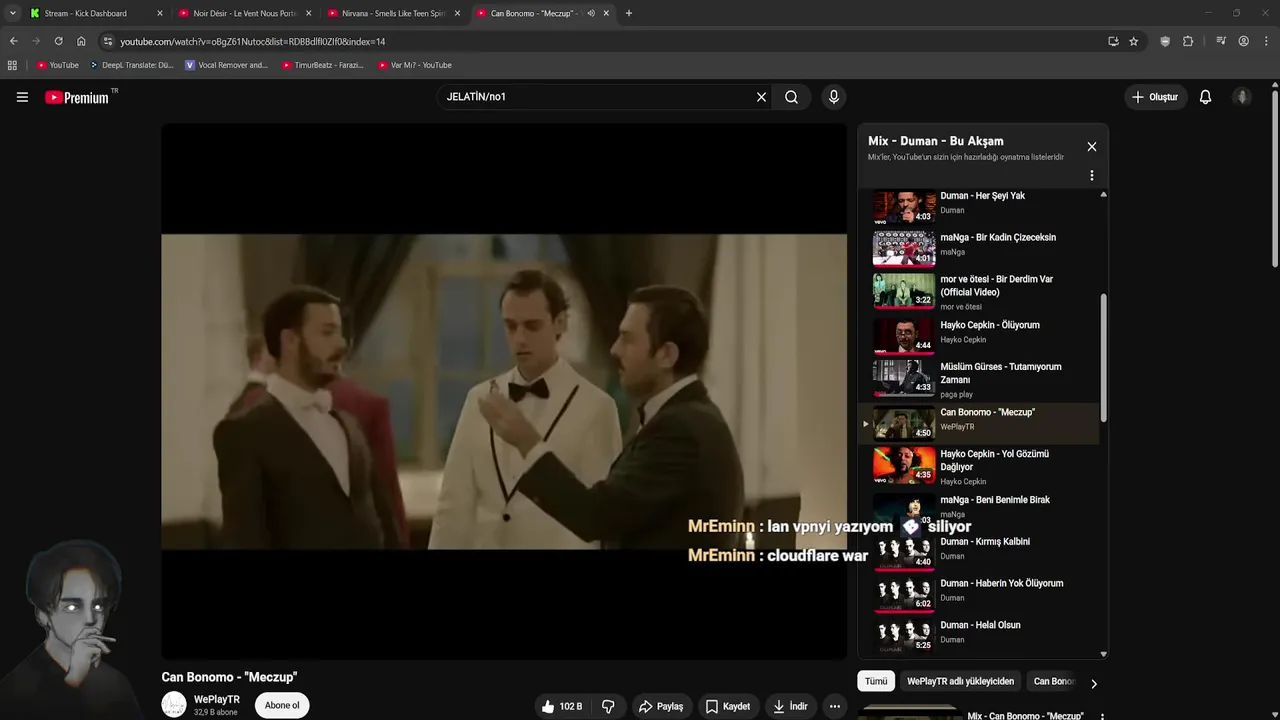Like the video showing 102 B
Screen dimensions: 1280x720
pos(561,706)
